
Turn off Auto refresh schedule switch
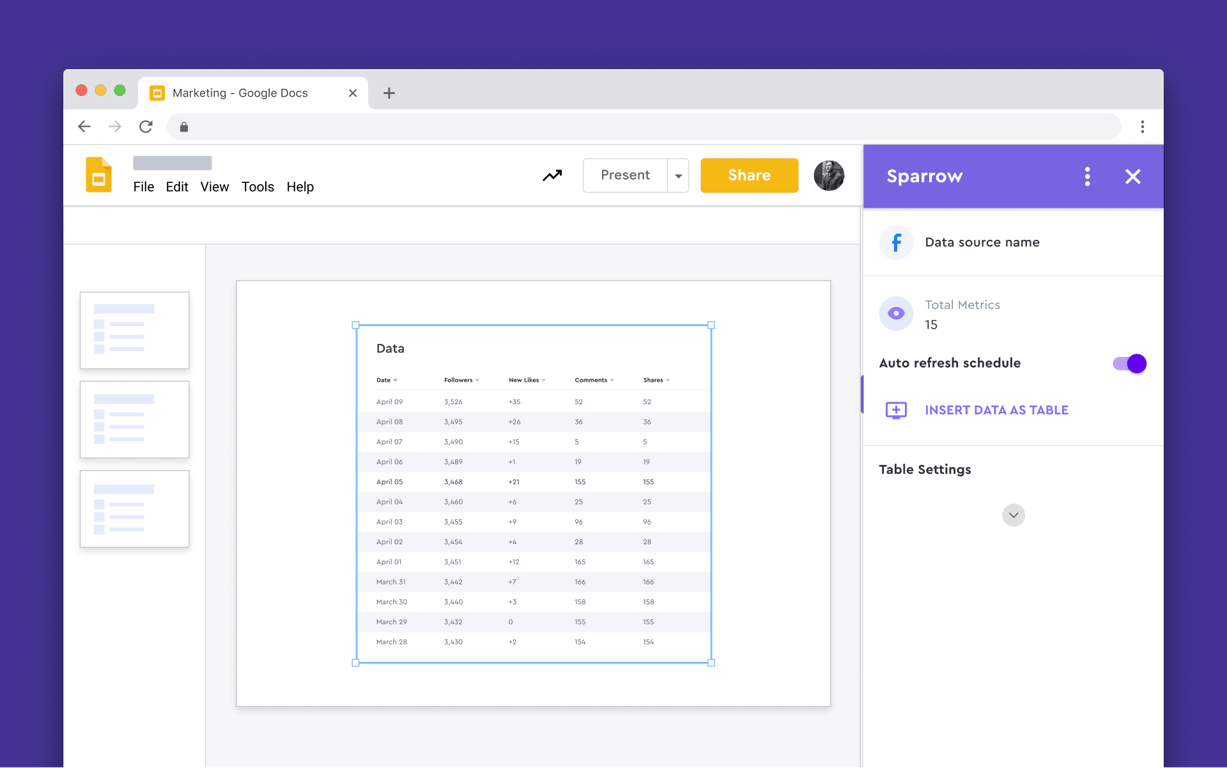tap(1129, 363)
